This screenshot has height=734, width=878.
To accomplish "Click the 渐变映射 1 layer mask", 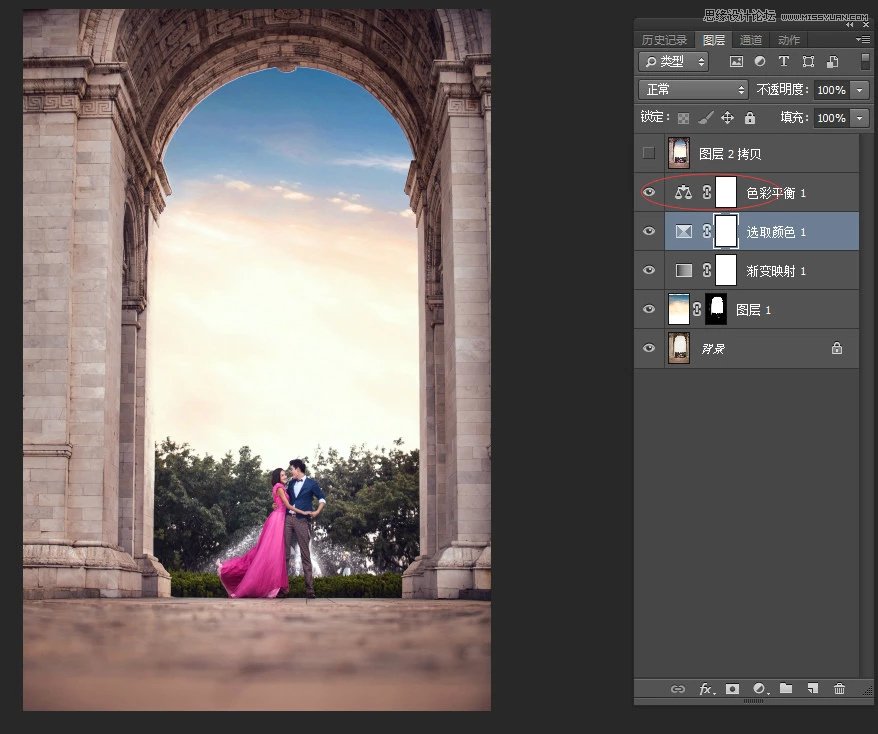I will click(726, 270).
